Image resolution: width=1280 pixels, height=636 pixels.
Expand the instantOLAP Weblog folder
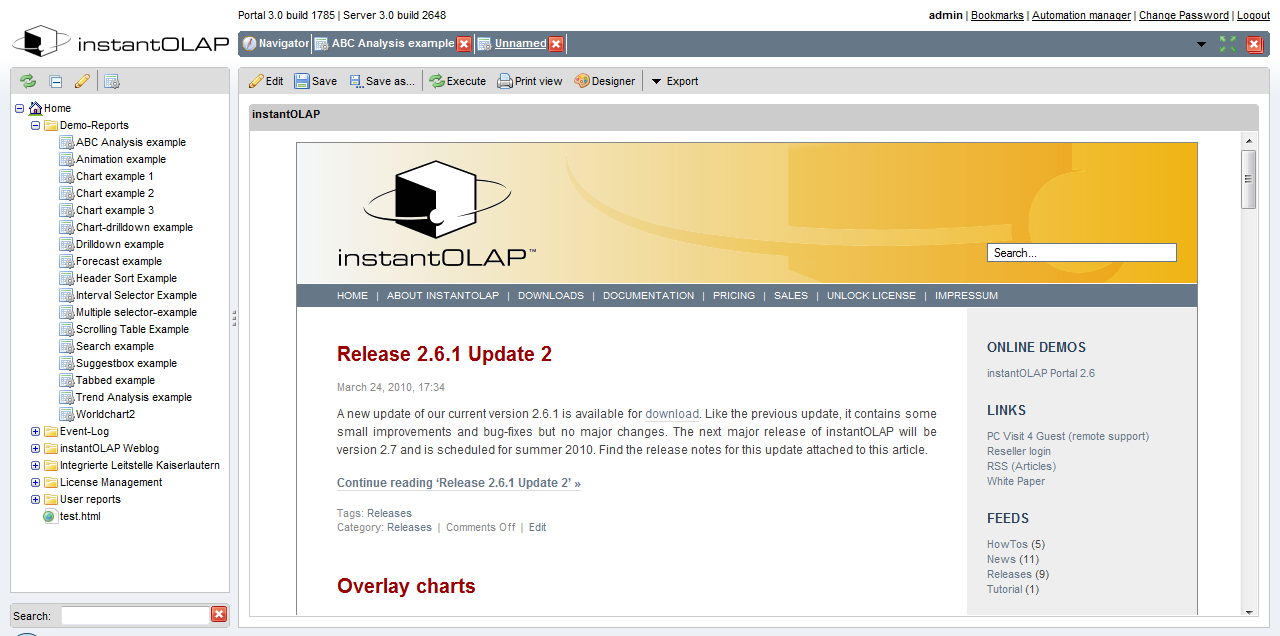coord(36,448)
